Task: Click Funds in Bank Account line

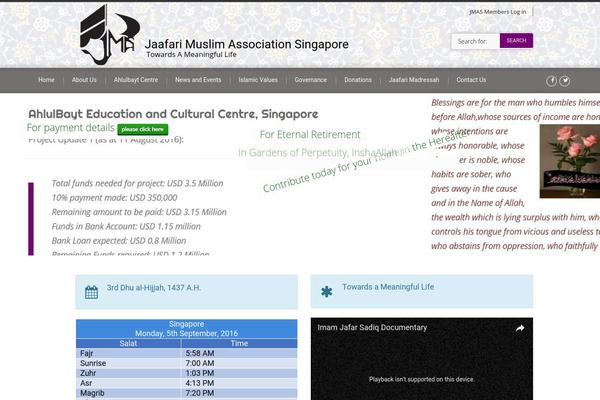Action: tap(126, 226)
